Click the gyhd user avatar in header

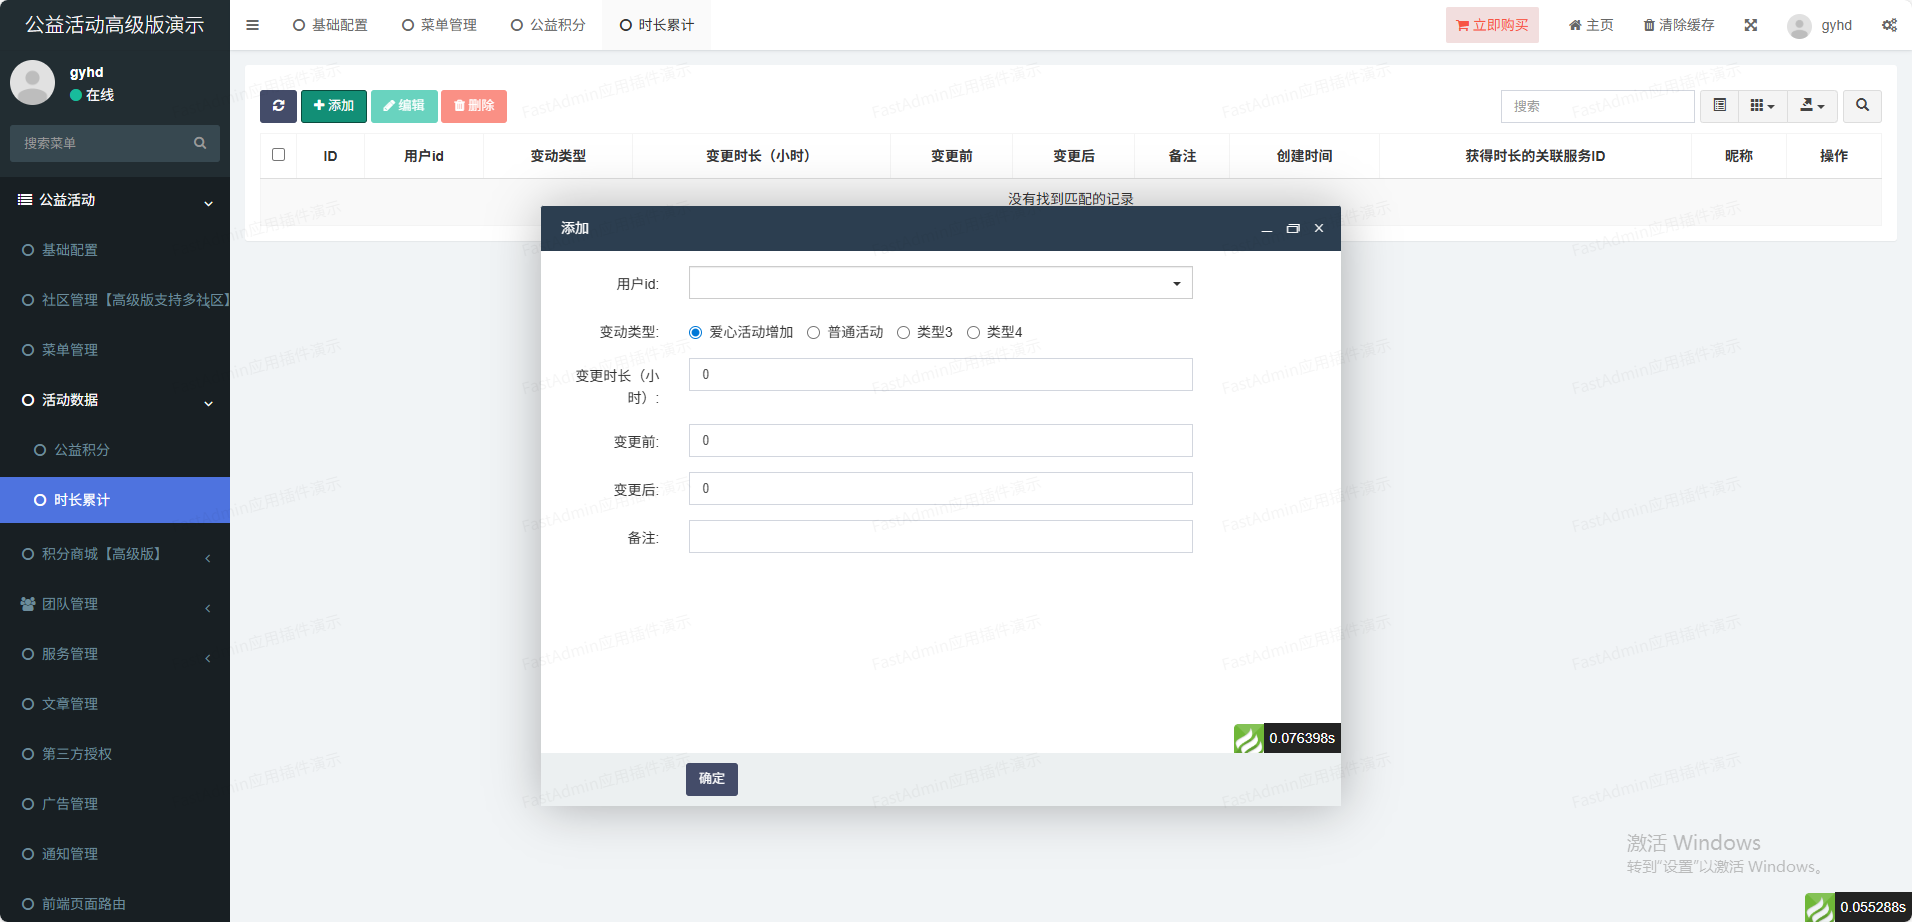coord(1799,26)
